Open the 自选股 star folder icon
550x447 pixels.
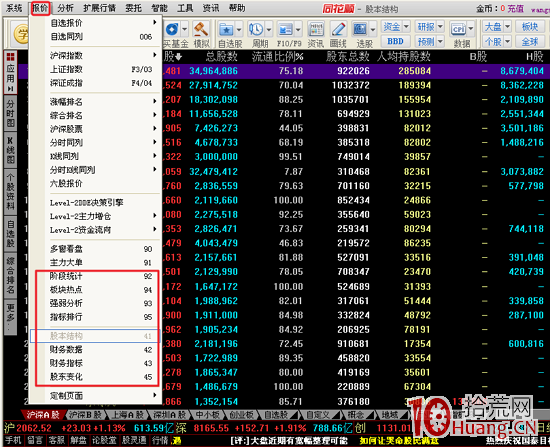pos(226,29)
